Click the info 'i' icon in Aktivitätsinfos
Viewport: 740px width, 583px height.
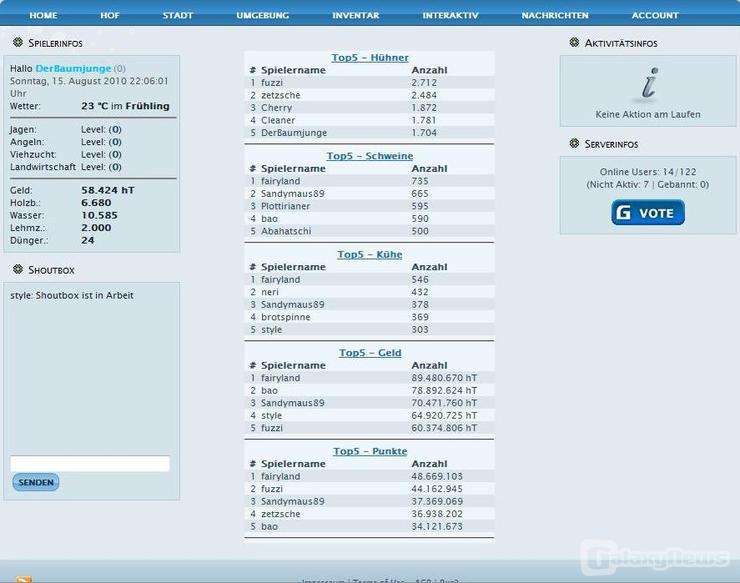(648, 85)
